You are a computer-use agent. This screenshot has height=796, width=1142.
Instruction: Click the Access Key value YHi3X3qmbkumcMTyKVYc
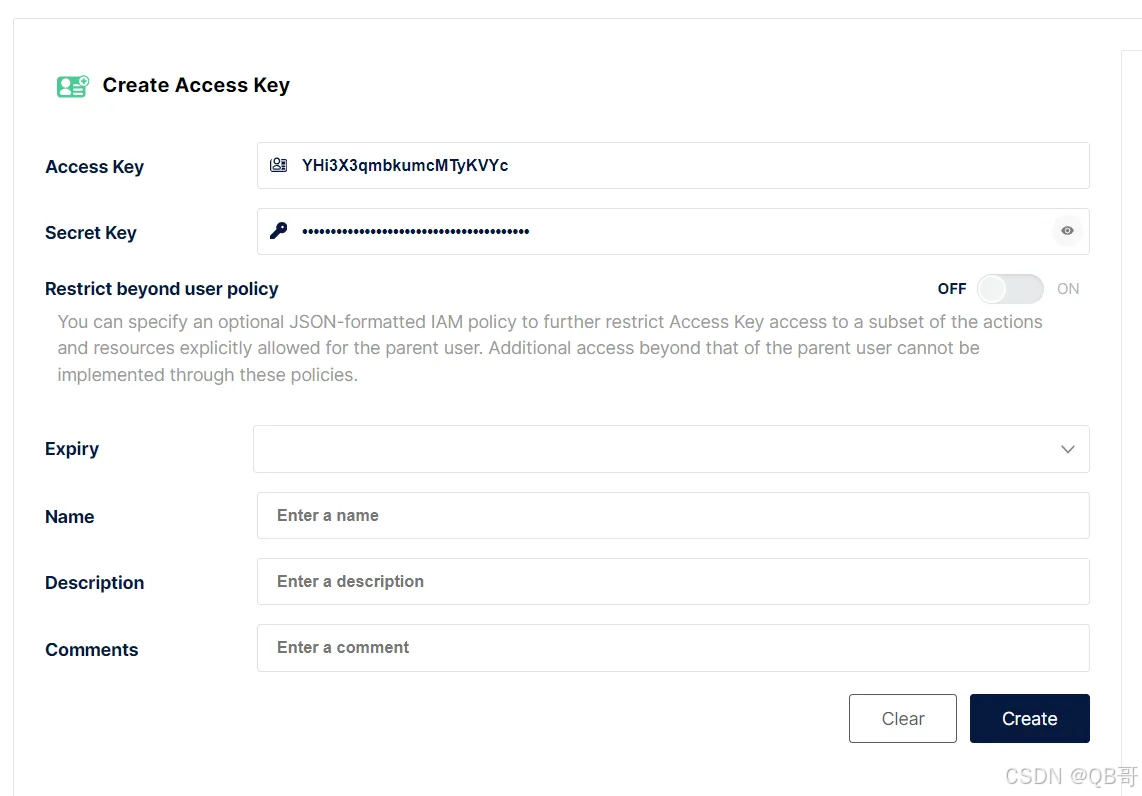tap(405, 166)
